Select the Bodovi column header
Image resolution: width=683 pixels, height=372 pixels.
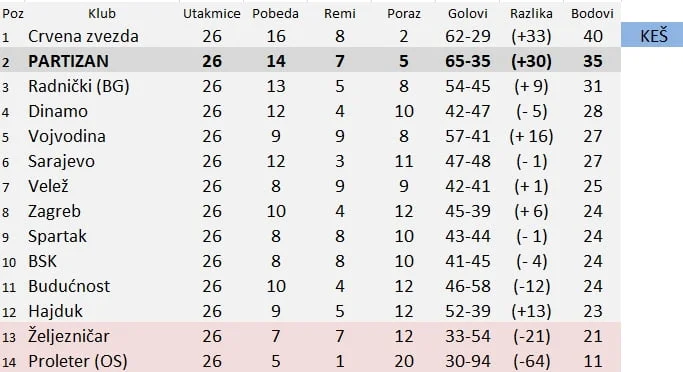(x=592, y=14)
